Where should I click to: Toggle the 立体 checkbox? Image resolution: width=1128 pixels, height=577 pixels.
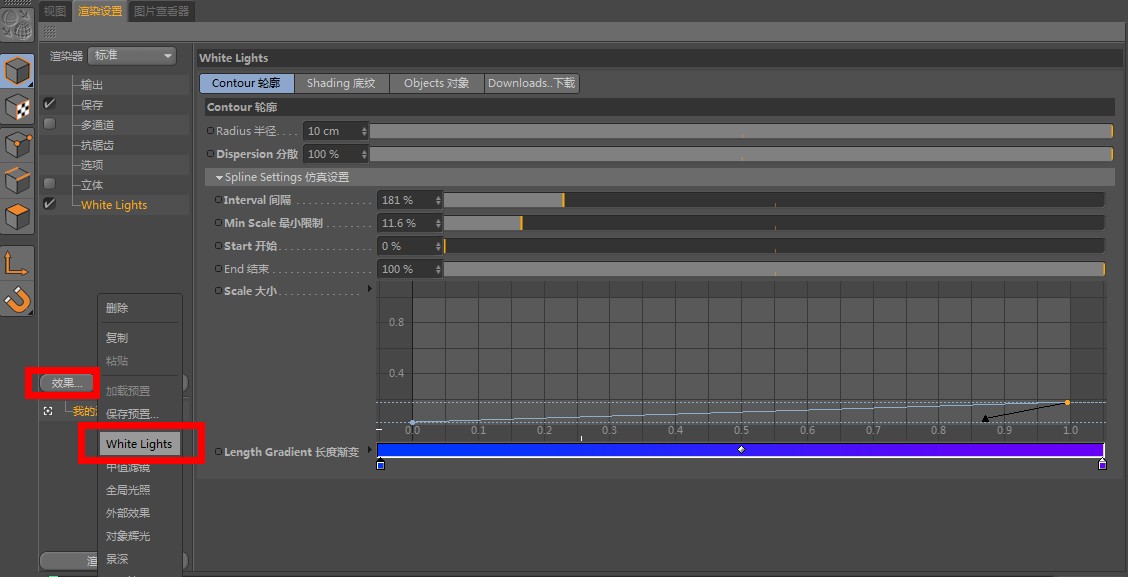coord(48,184)
